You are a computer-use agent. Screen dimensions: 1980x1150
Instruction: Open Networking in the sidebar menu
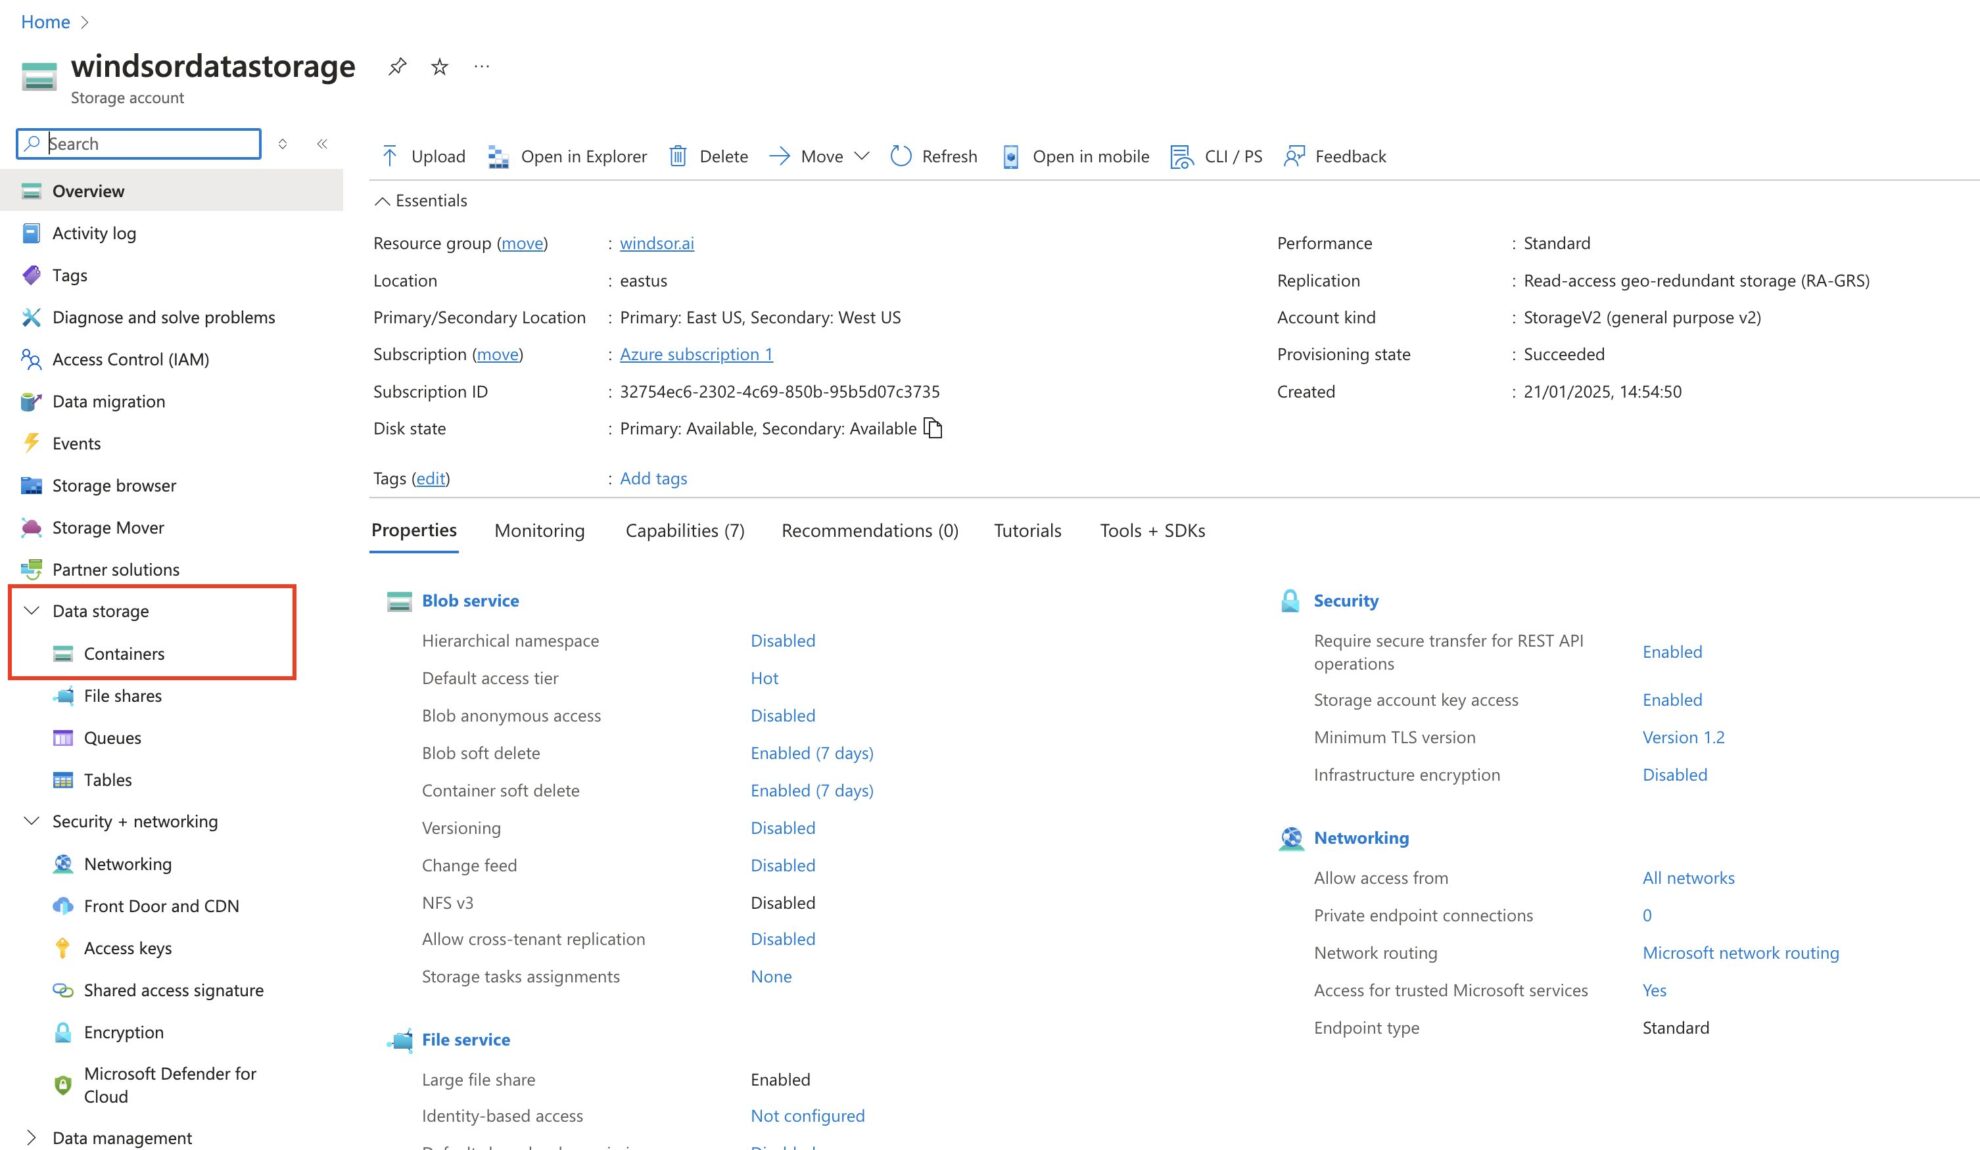click(x=127, y=863)
